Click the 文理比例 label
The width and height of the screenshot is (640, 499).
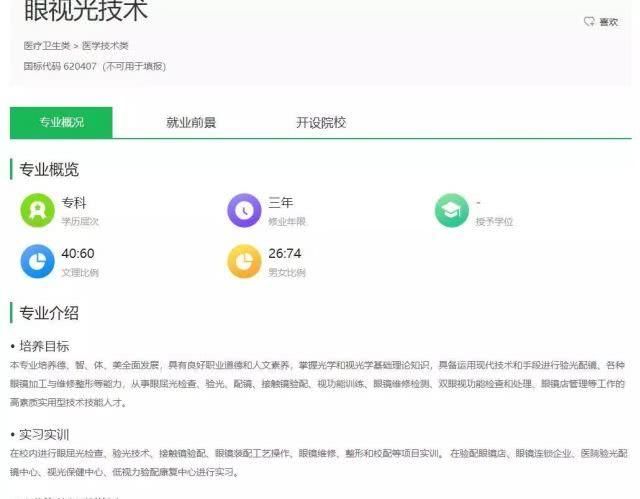(80, 273)
